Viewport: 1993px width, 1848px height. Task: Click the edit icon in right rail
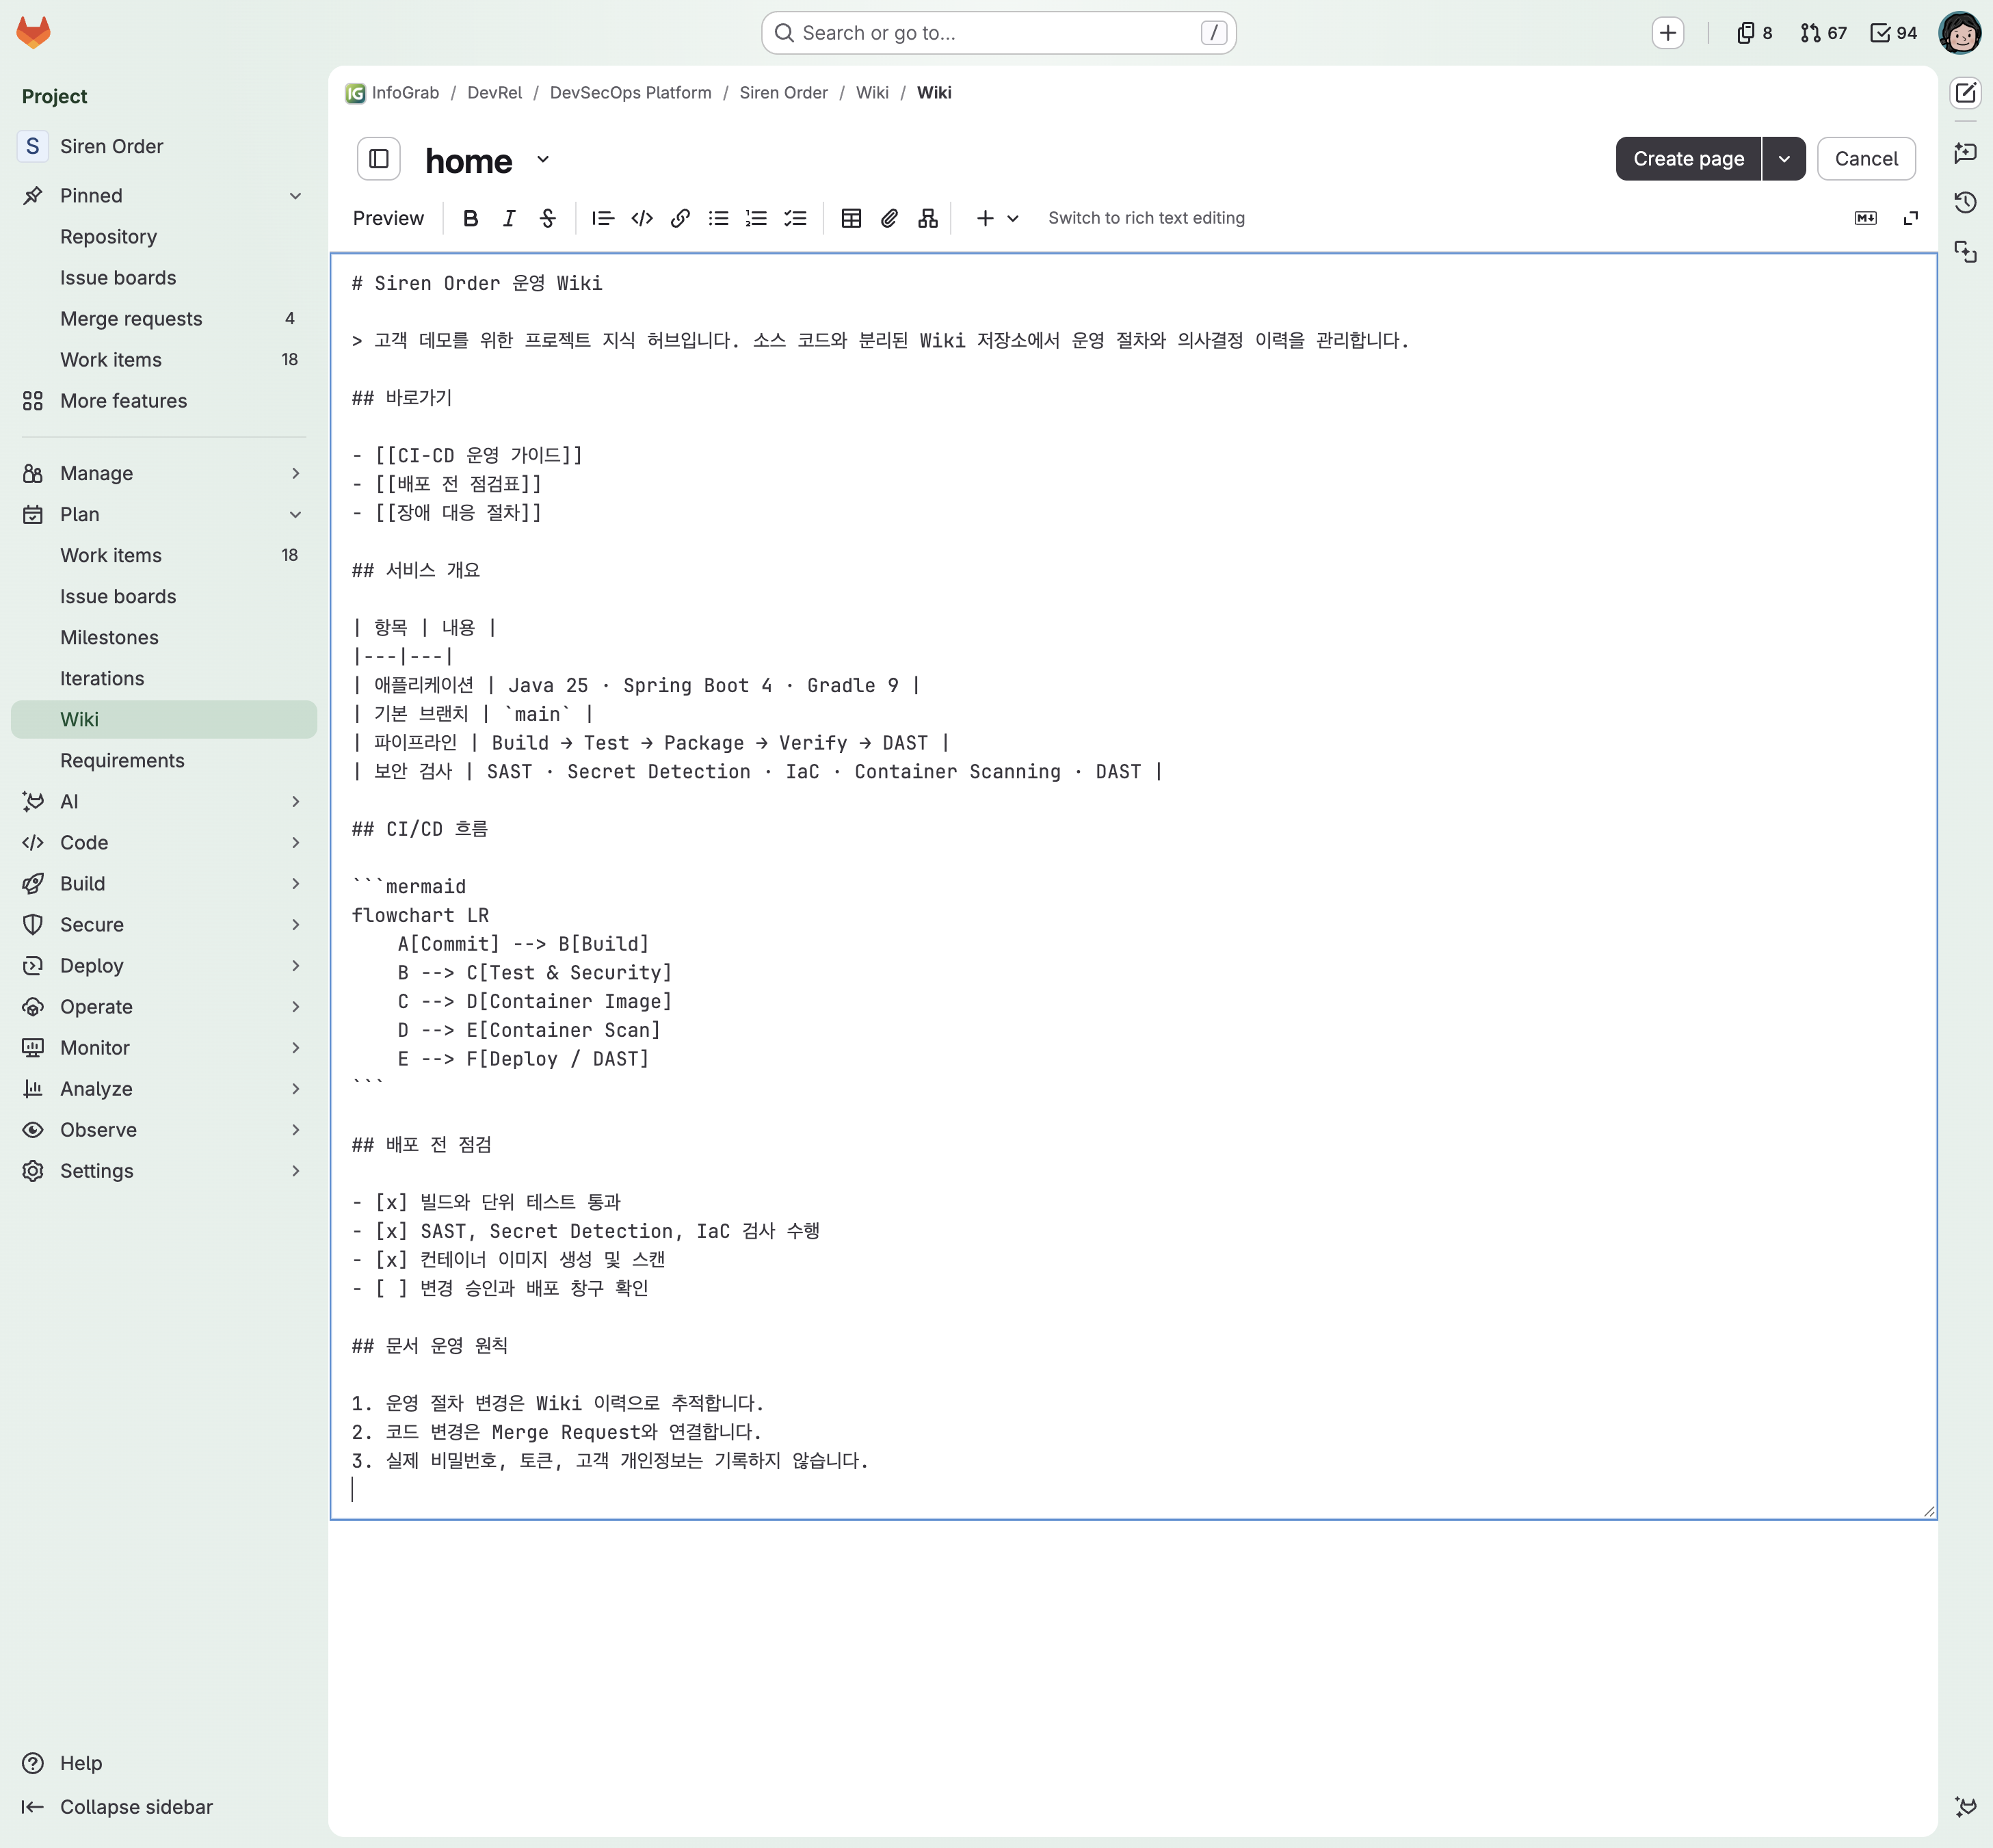[1966, 93]
